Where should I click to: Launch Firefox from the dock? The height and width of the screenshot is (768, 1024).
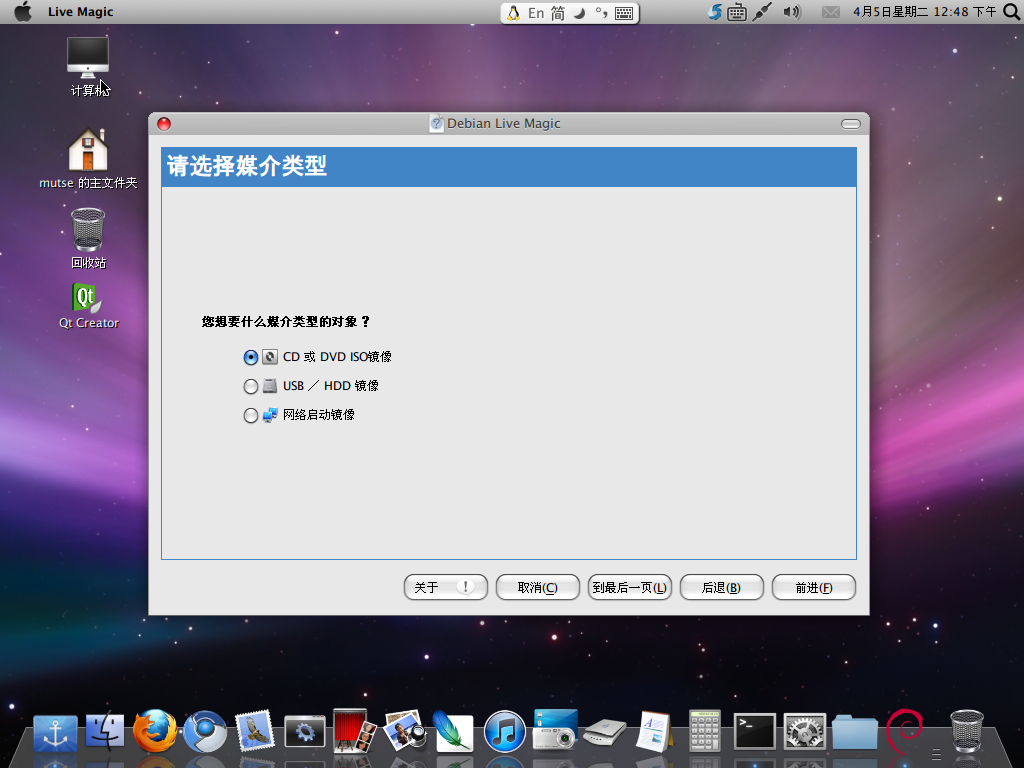pos(155,731)
